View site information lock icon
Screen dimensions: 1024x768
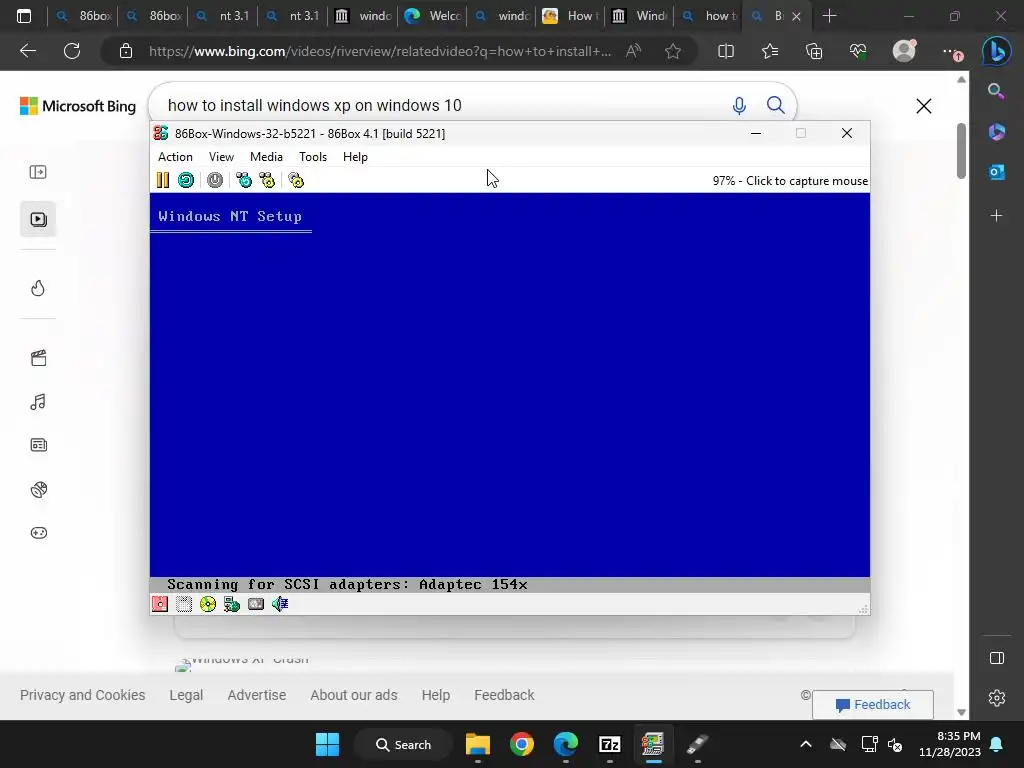coord(126,51)
